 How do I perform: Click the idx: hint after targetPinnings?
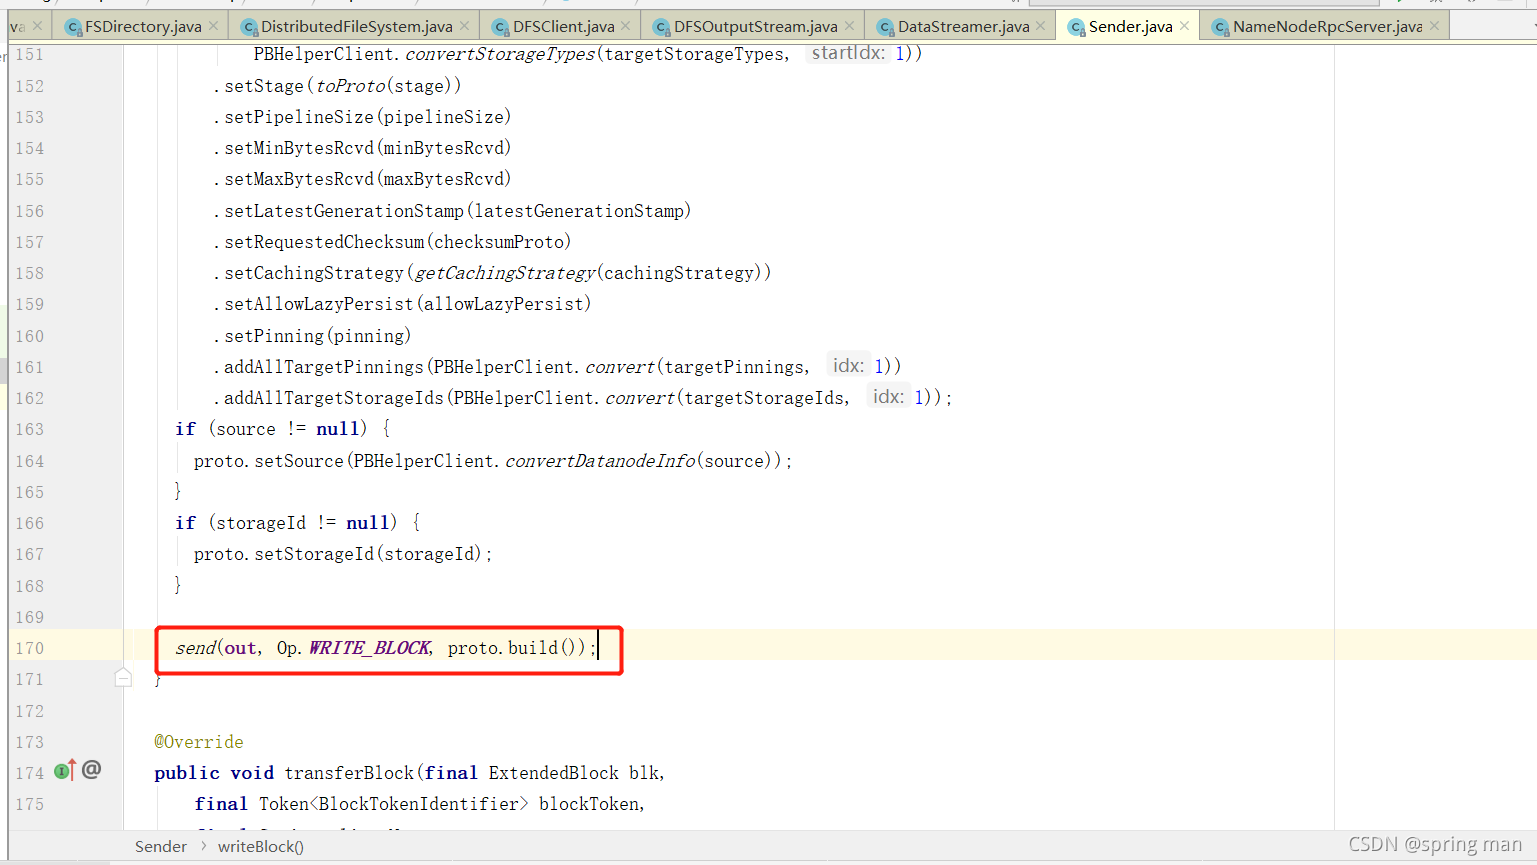[x=849, y=366]
